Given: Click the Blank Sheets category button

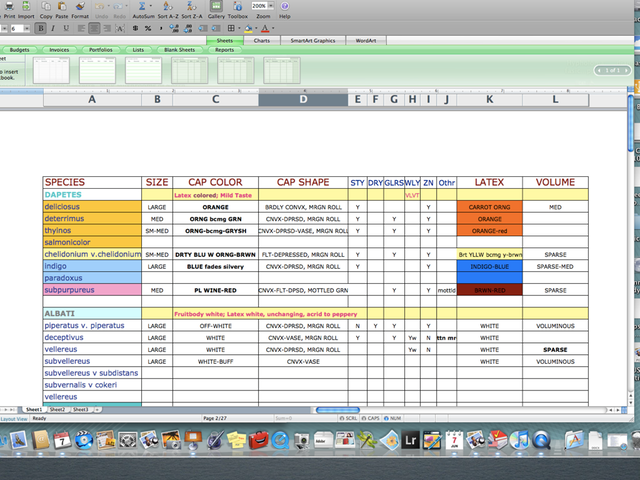Looking at the screenshot, I should 180,49.
